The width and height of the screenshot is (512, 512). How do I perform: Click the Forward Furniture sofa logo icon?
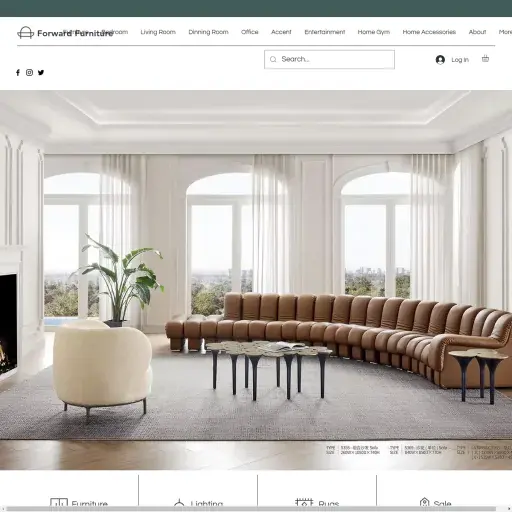(25, 33)
